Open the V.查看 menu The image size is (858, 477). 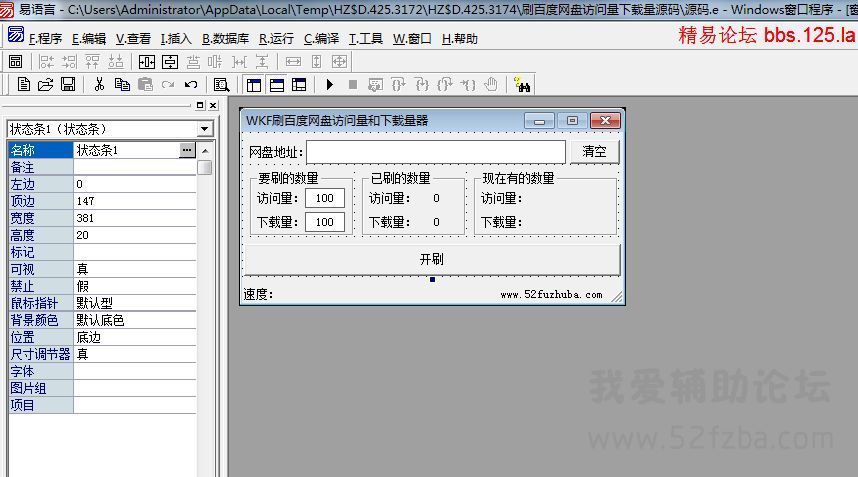click(x=133, y=39)
